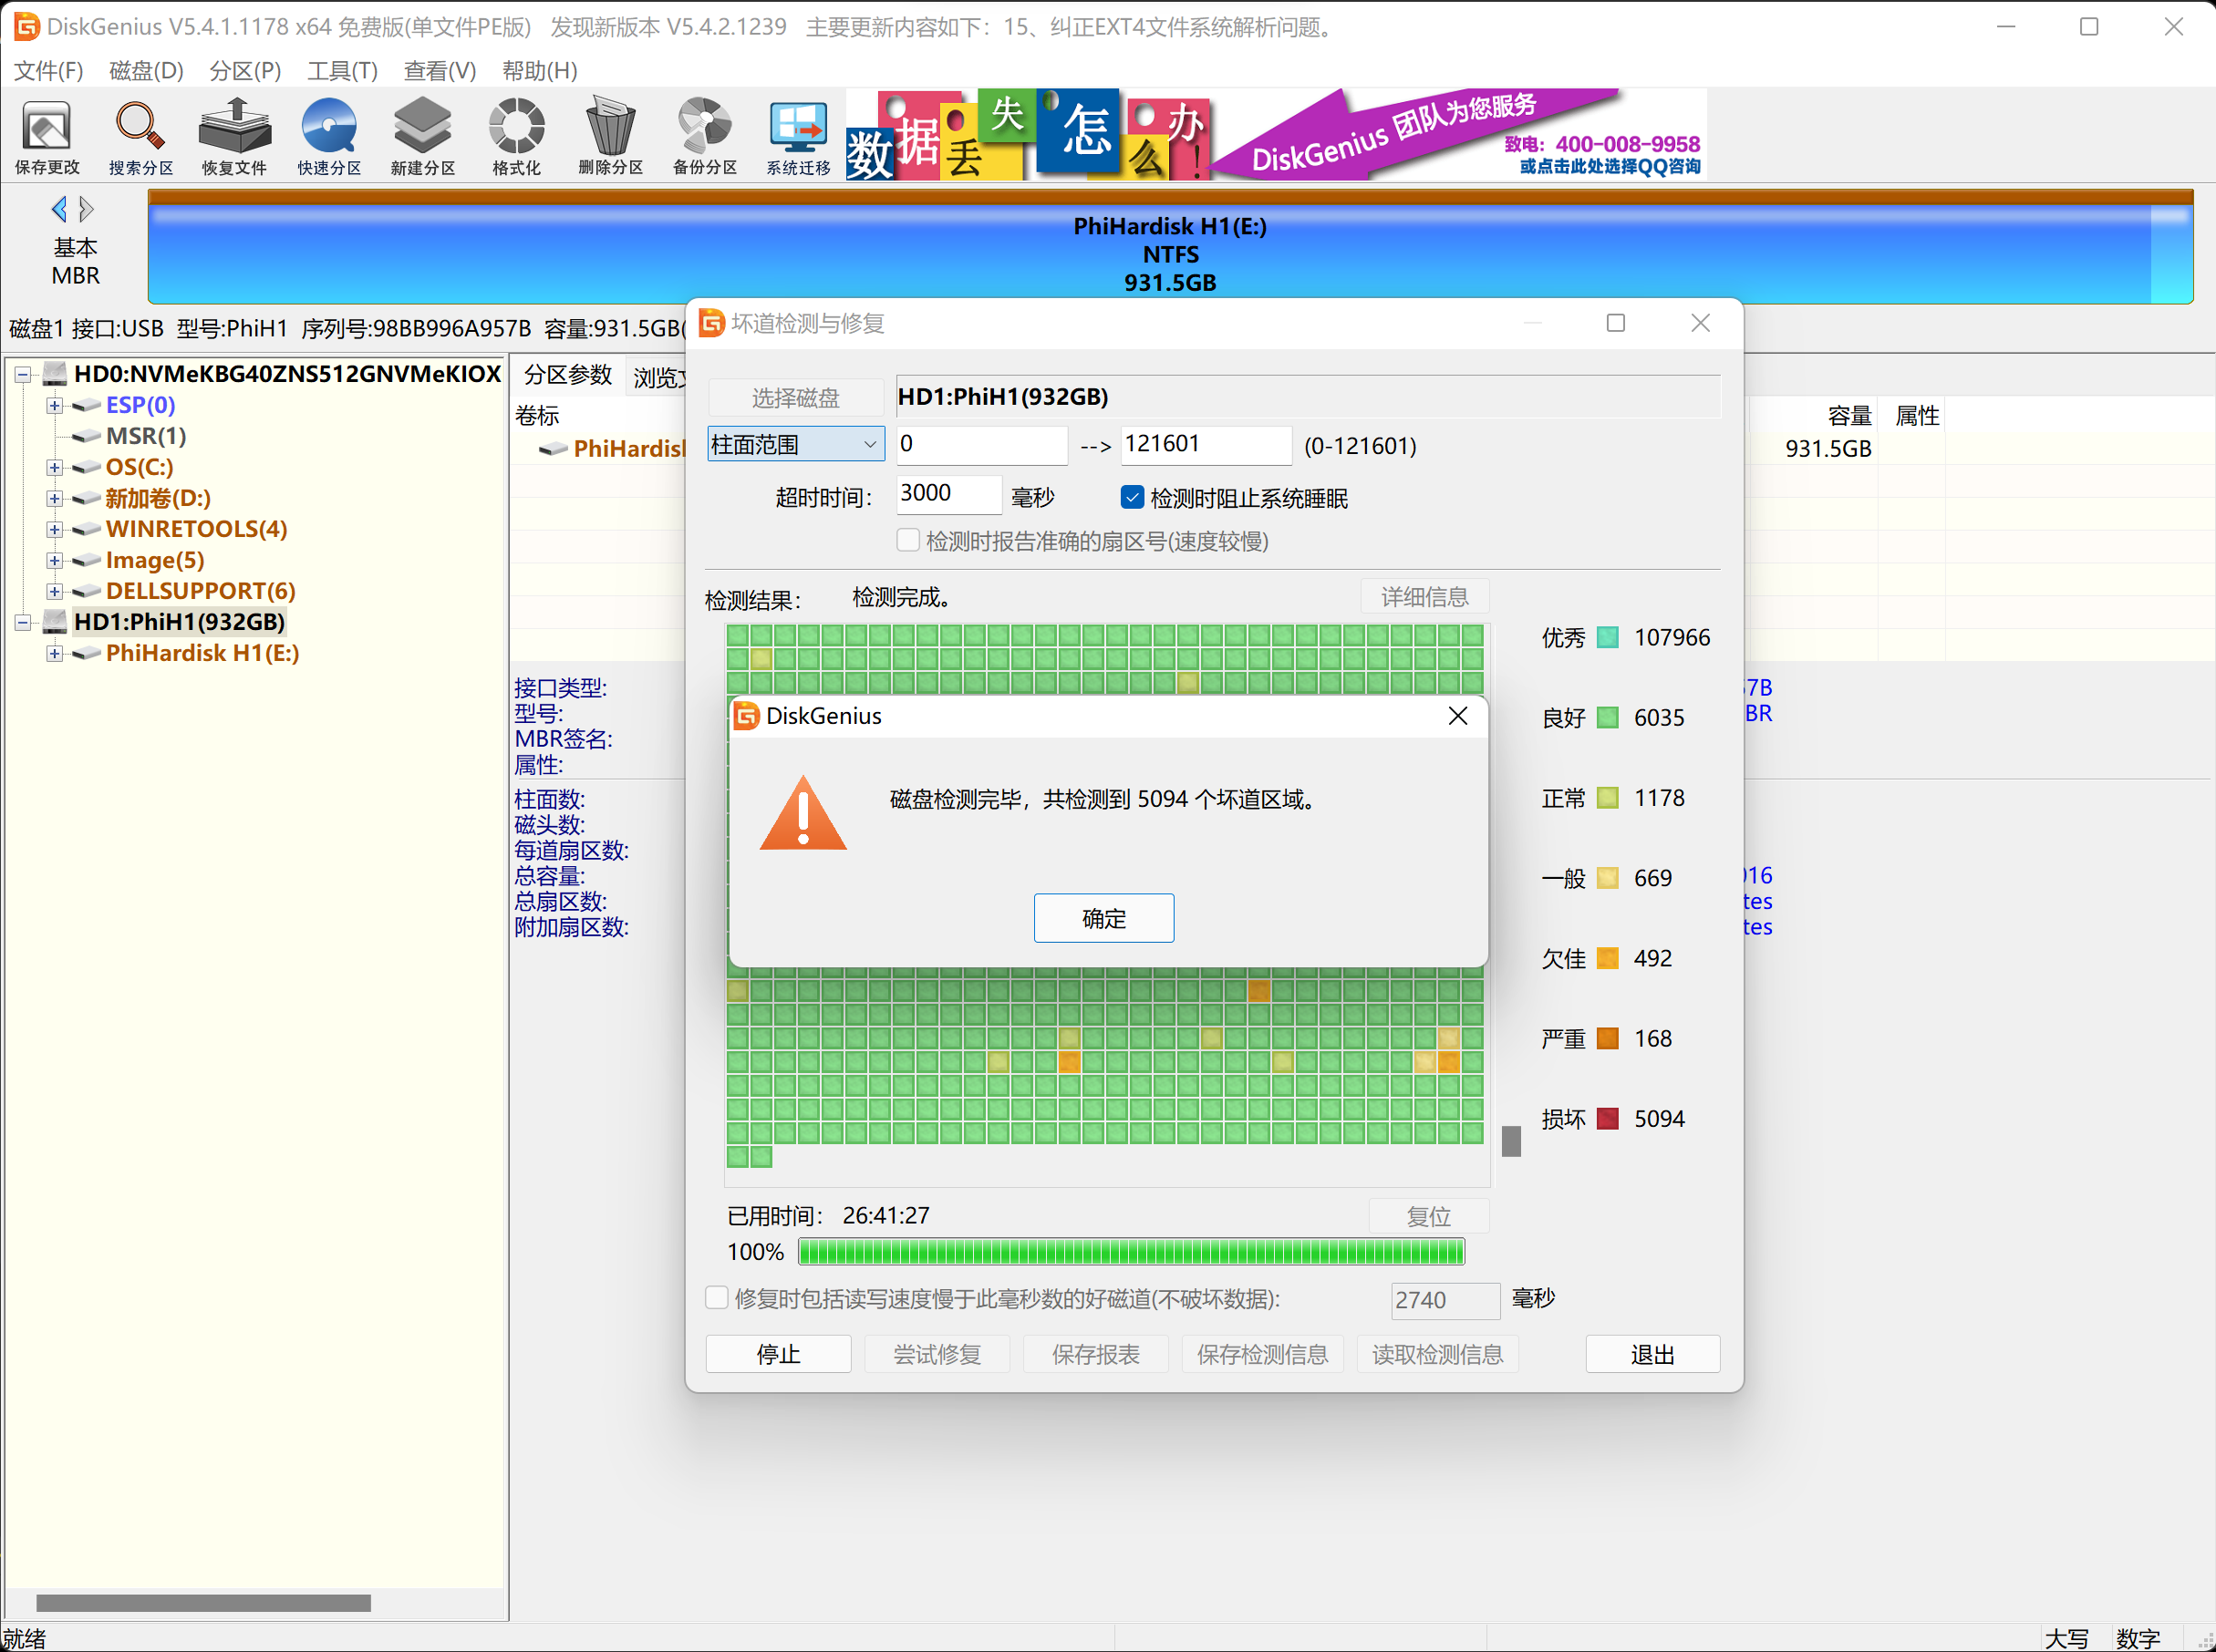The width and height of the screenshot is (2216, 1652).
Task: Open the 搜索分区 magnifier tool
Action: pos(140,137)
